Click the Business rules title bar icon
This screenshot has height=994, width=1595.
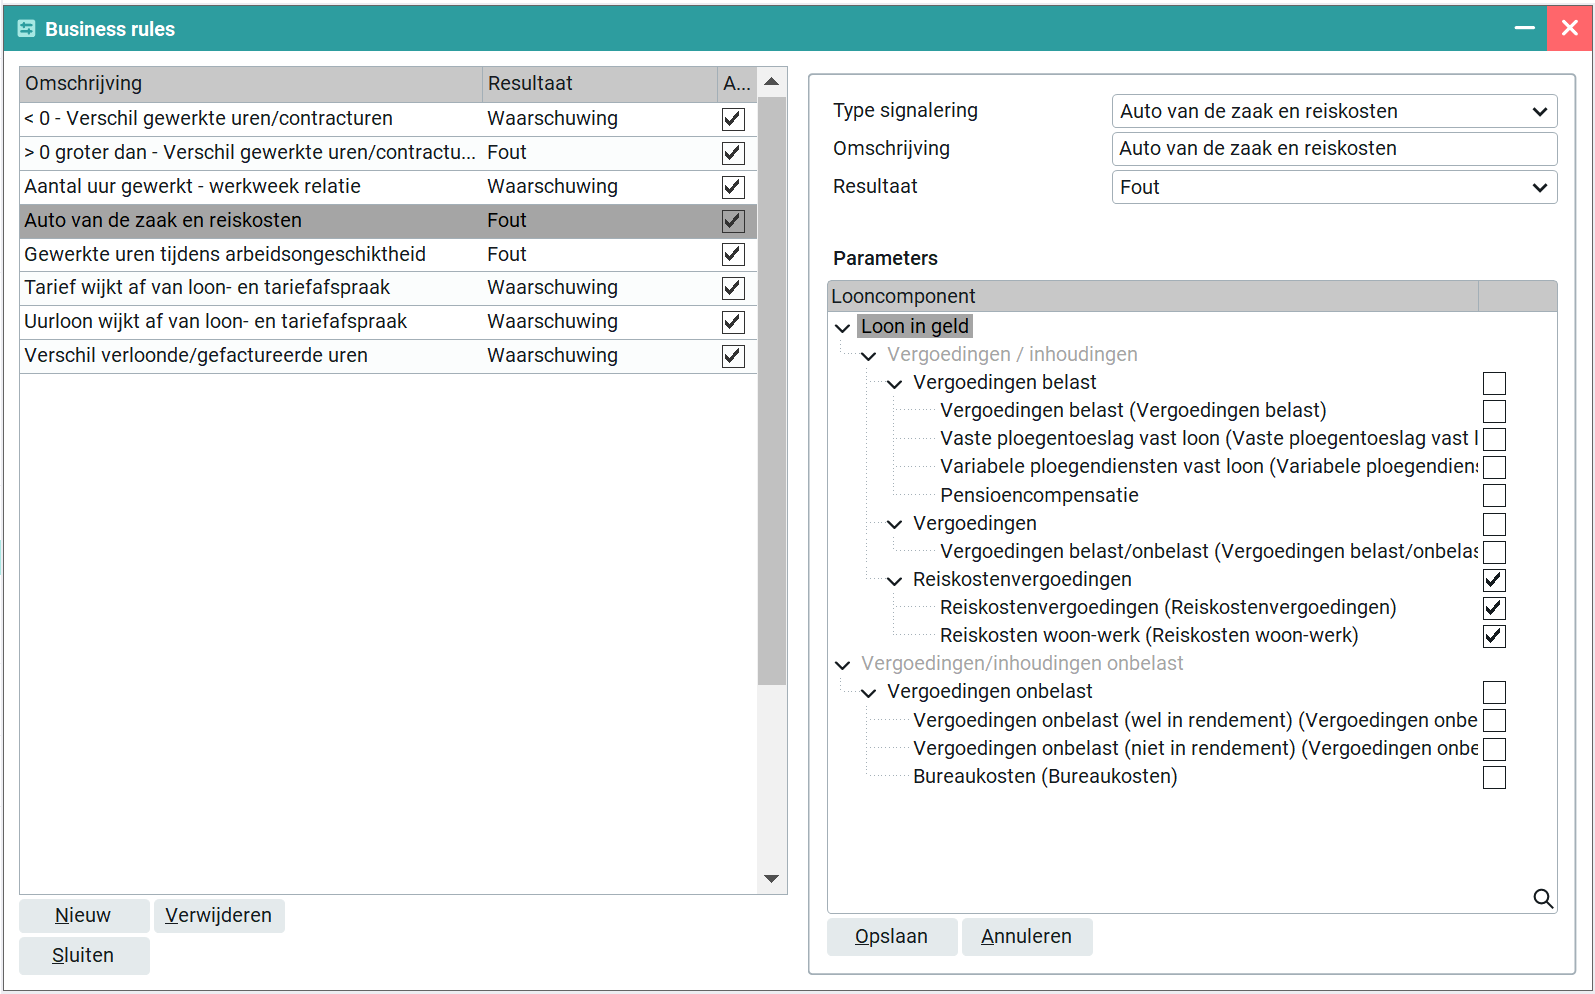pos(26,29)
